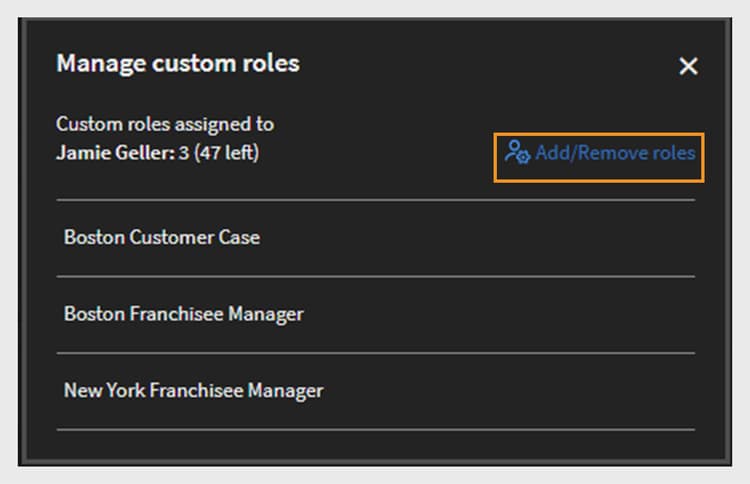Image resolution: width=750 pixels, height=484 pixels.
Task: Click the words "Add/Remove roles"
Action: [x=615, y=154]
